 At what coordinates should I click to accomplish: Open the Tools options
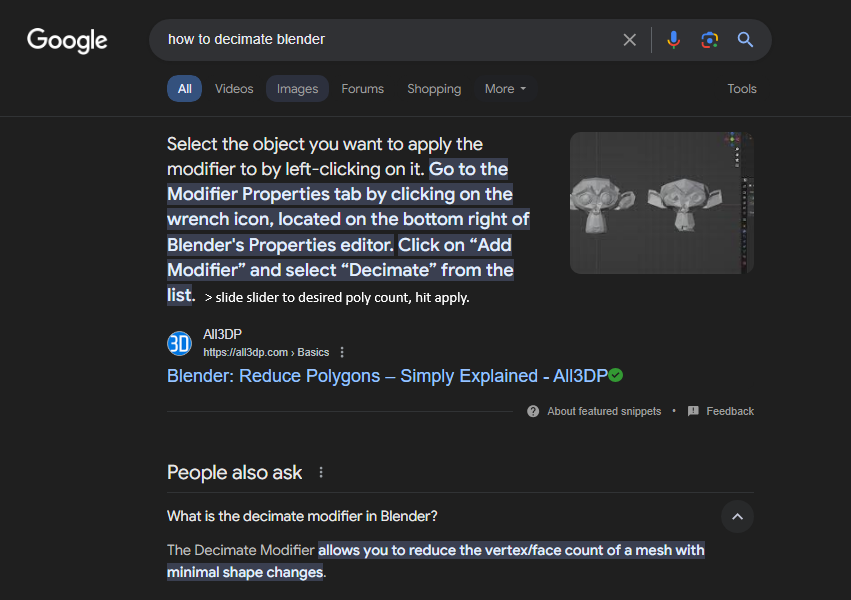coord(742,89)
